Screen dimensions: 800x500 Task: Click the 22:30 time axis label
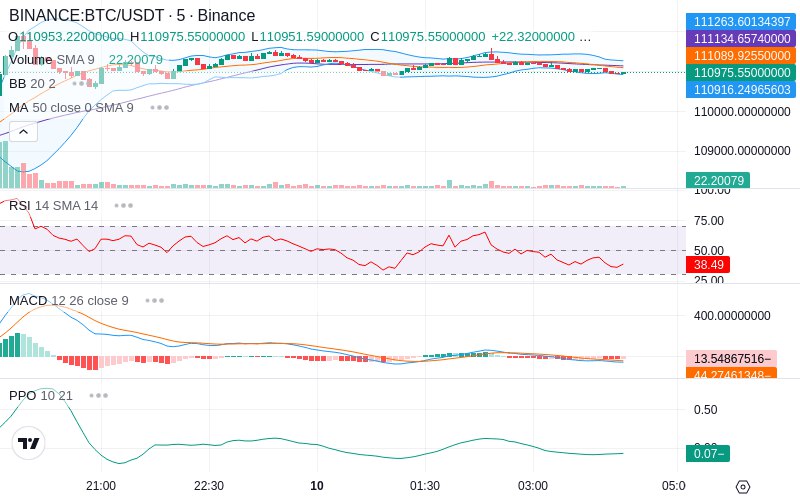209,486
